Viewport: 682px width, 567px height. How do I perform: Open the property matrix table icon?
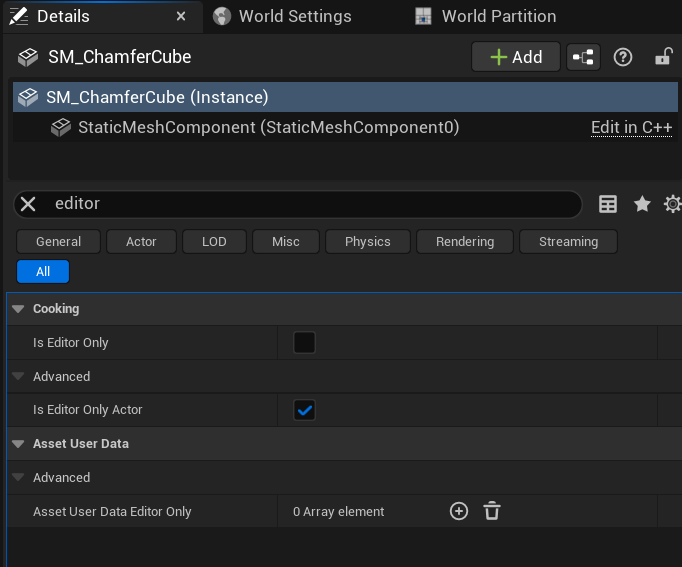pyautogui.click(x=608, y=204)
